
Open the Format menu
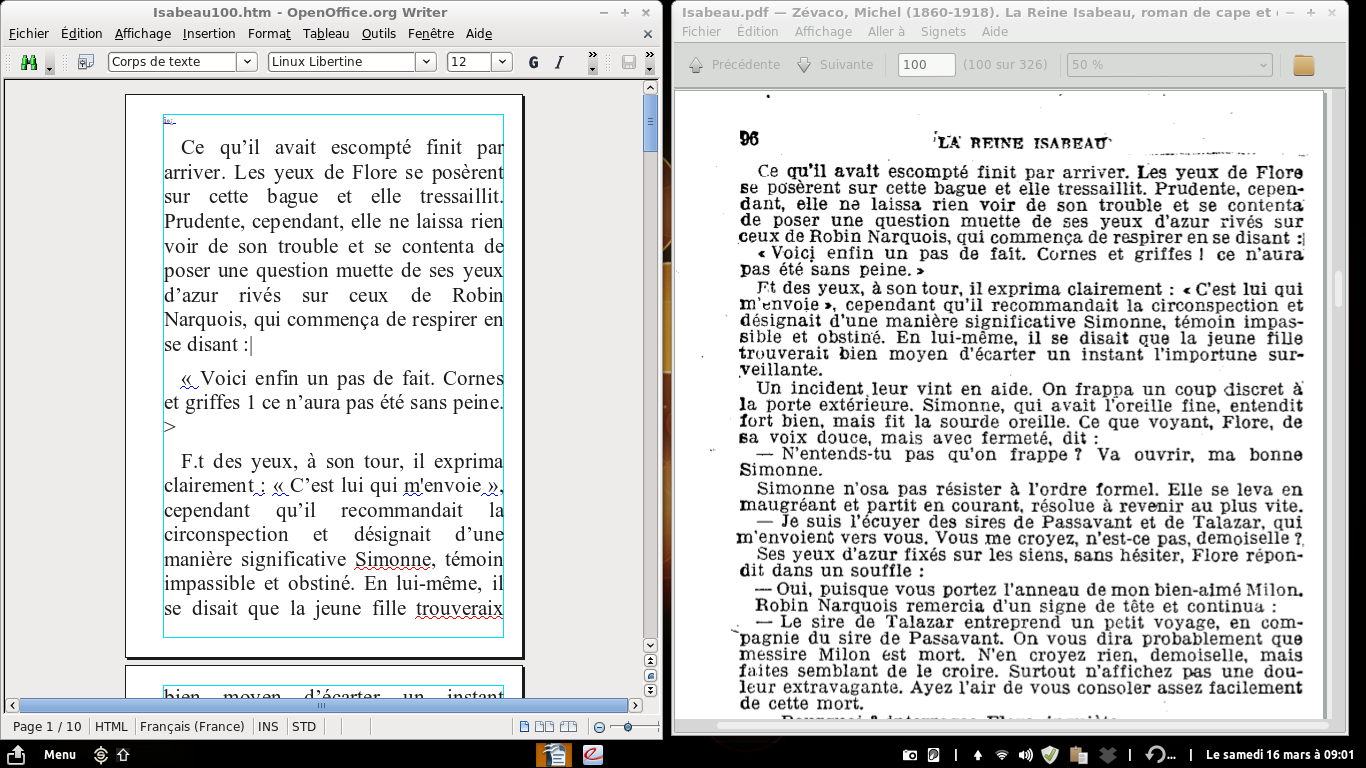[269, 33]
